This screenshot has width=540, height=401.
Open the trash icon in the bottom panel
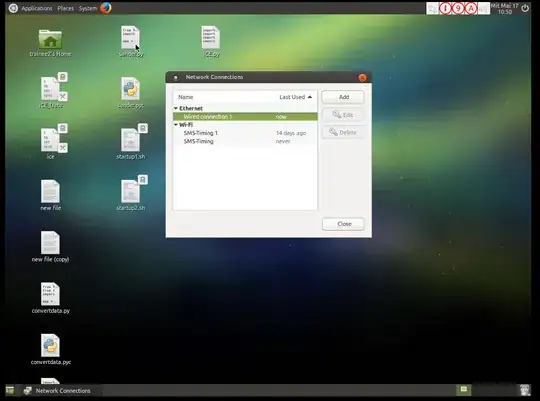[x=525, y=390]
